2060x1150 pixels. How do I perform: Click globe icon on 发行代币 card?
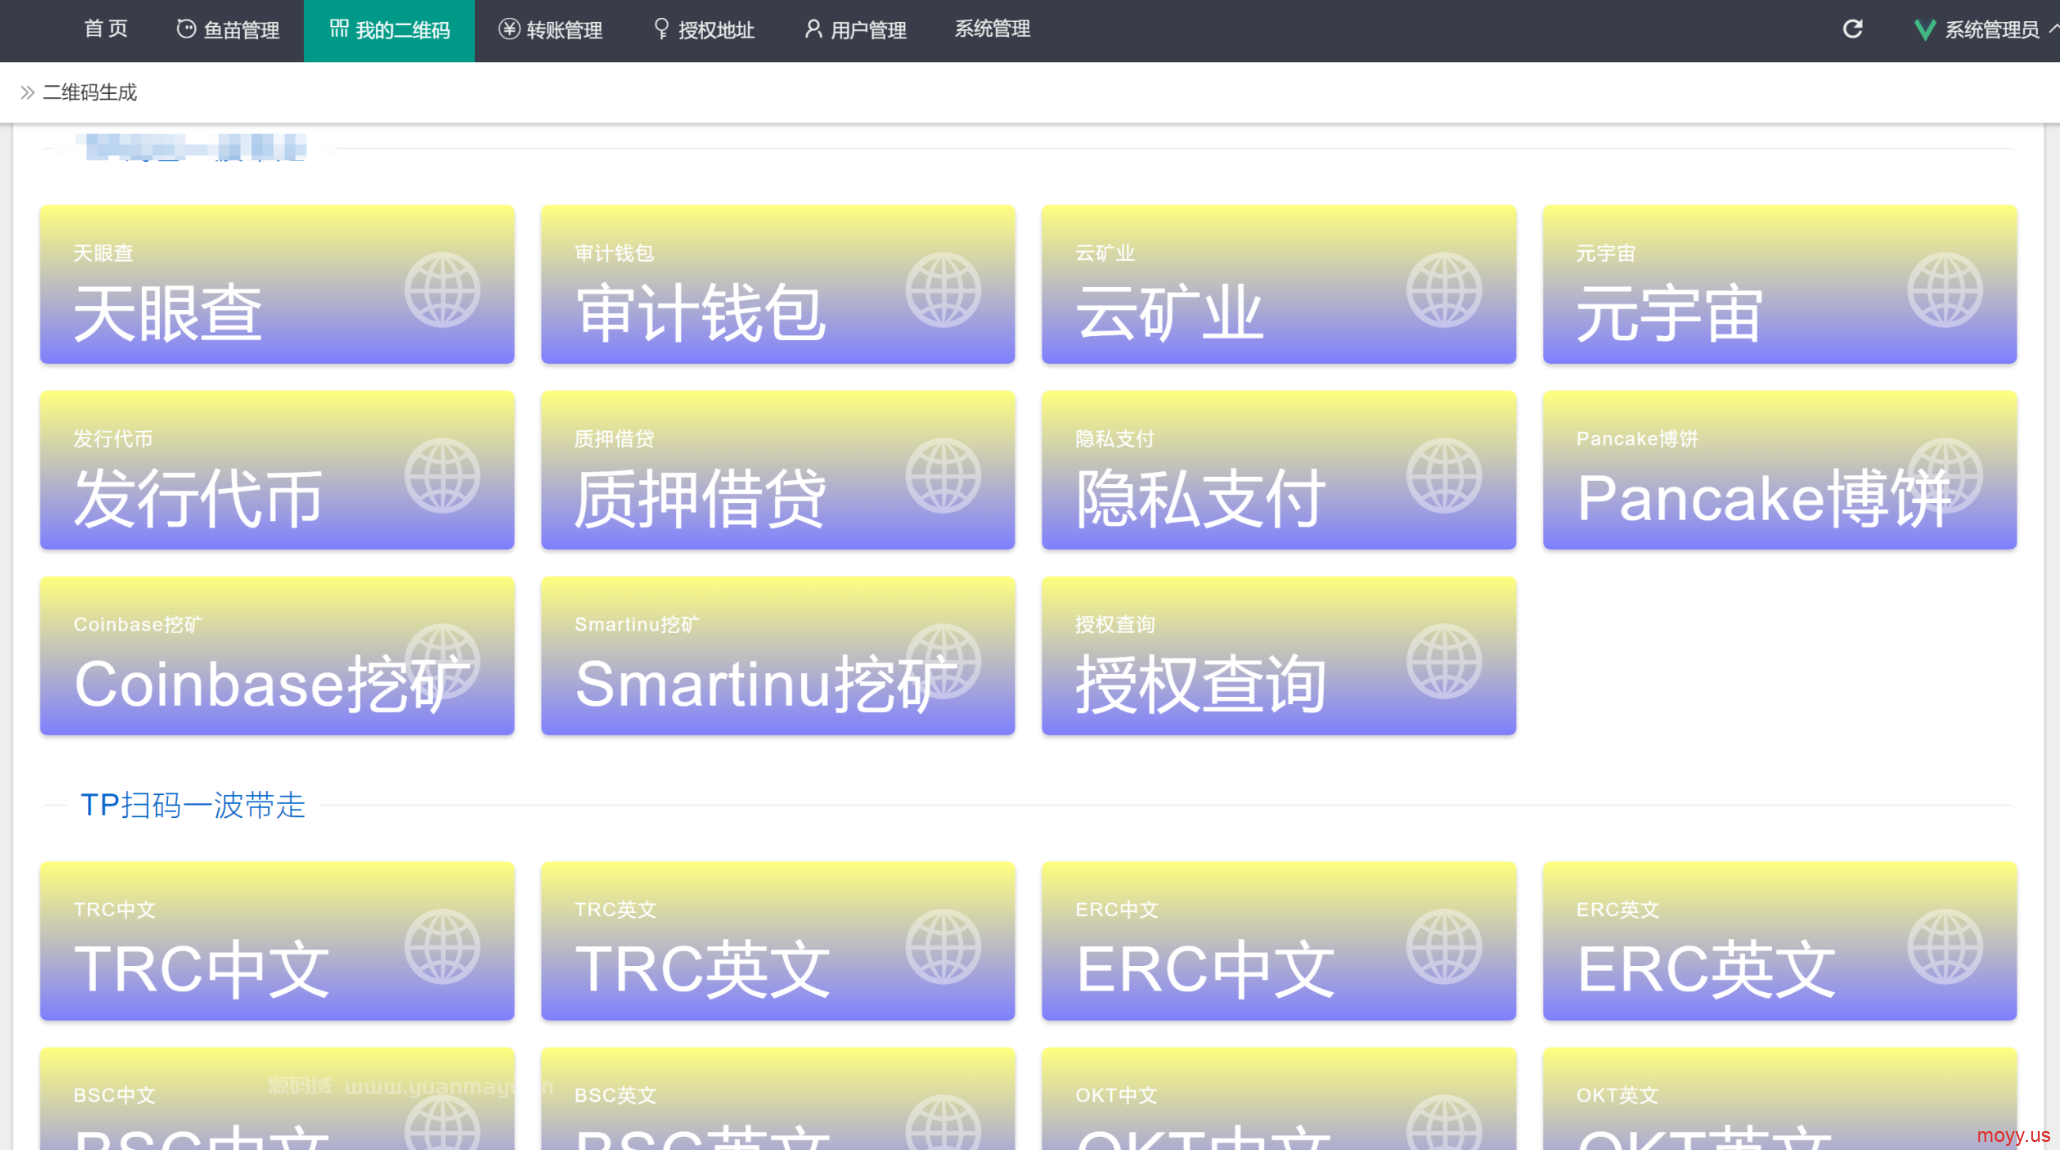click(x=442, y=476)
